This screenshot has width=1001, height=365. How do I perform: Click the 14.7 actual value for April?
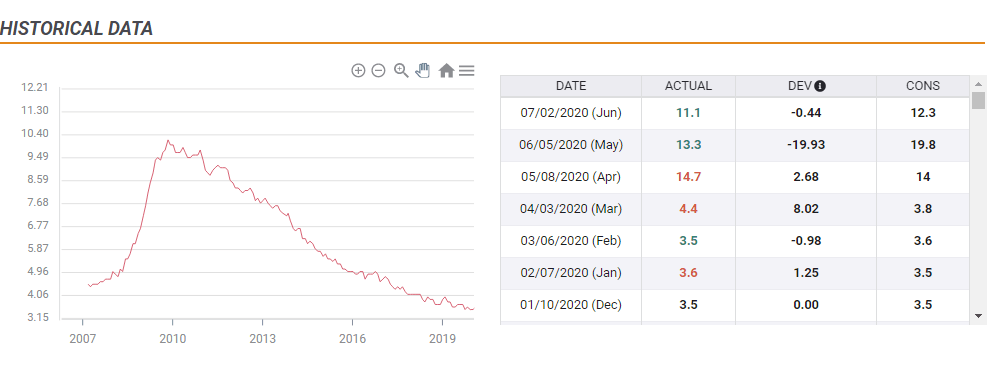[x=688, y=177]
